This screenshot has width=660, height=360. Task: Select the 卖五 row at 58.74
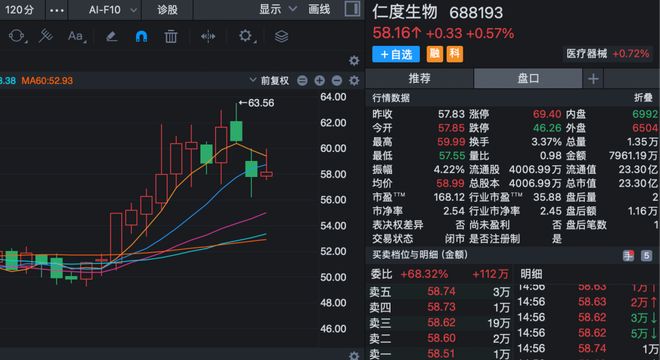(x=440, y=292)
